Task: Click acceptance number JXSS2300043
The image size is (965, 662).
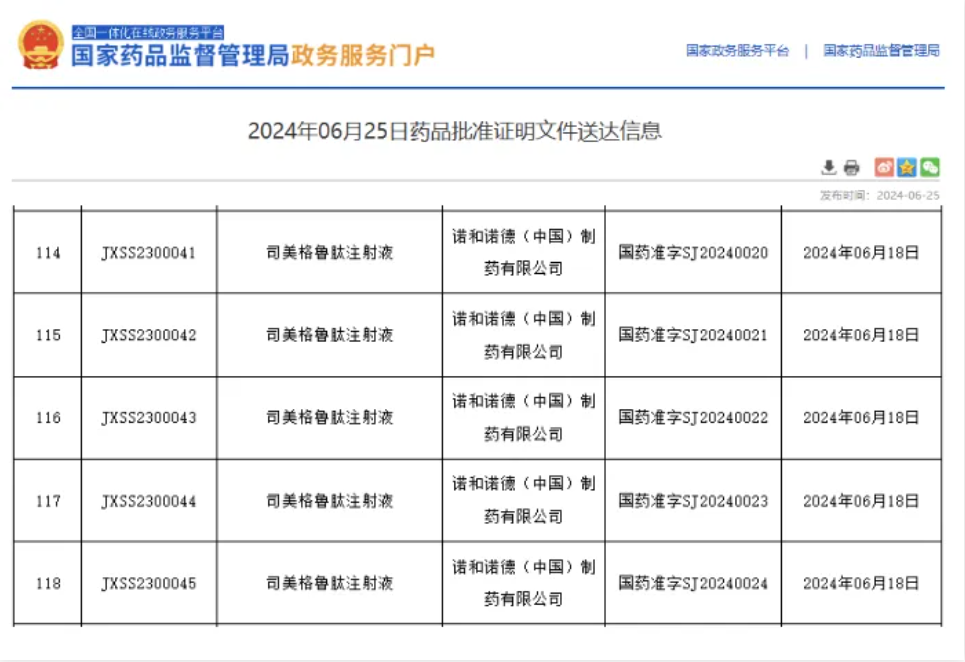Action: pos(149,418)
